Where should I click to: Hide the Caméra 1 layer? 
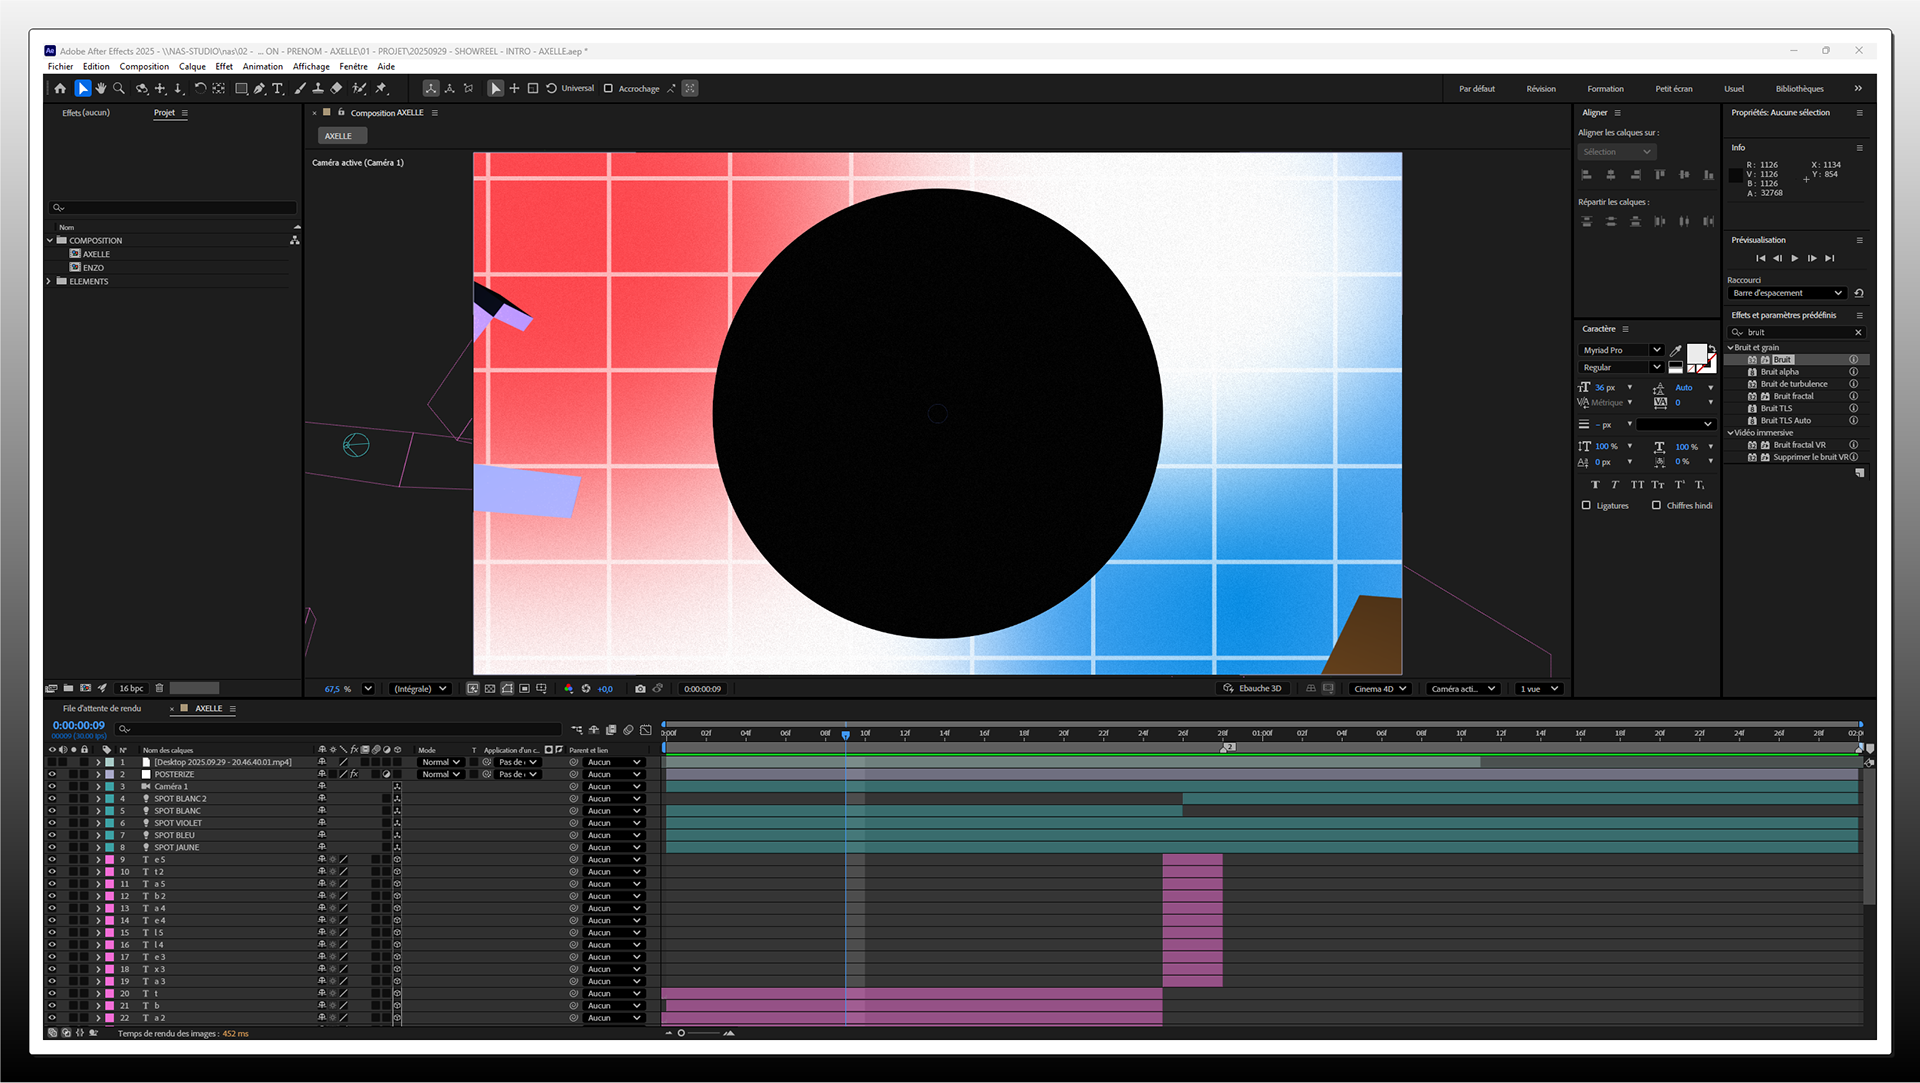(52, 786)
